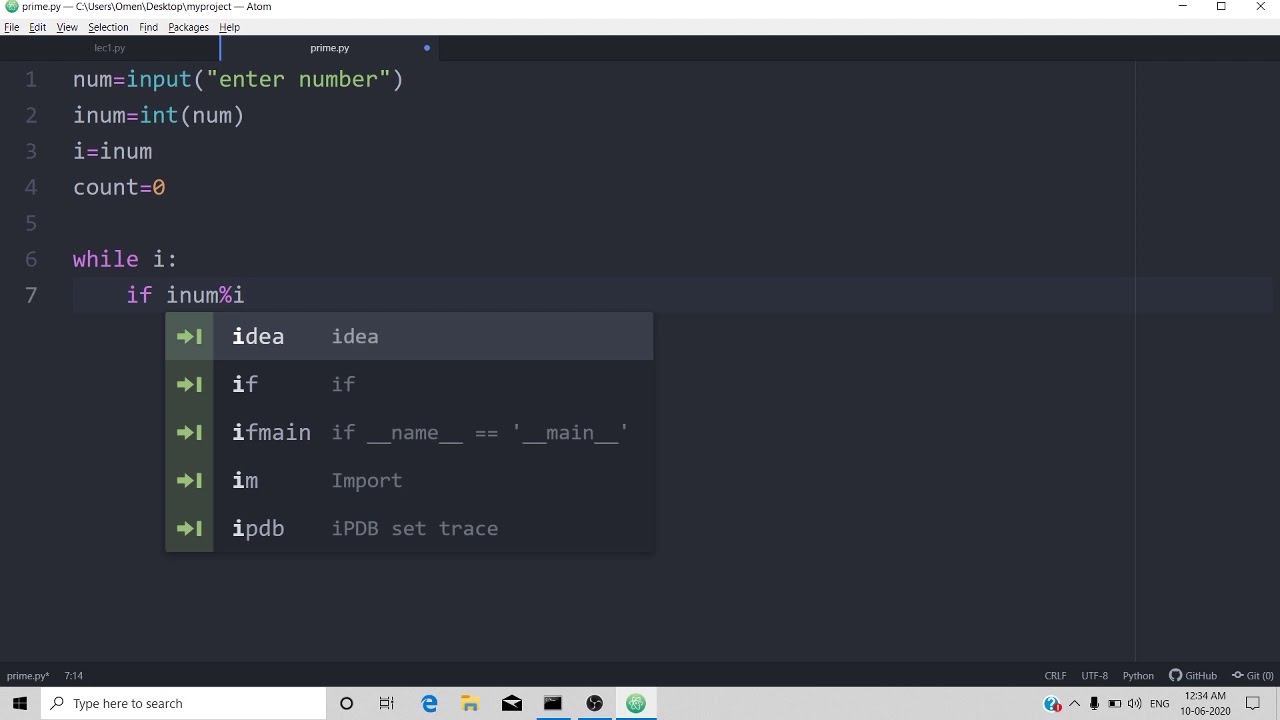Select the idea snippet suggestion
Viewport: 1280px width, 720px height.
pyautogui.click(x=409, y=336)
